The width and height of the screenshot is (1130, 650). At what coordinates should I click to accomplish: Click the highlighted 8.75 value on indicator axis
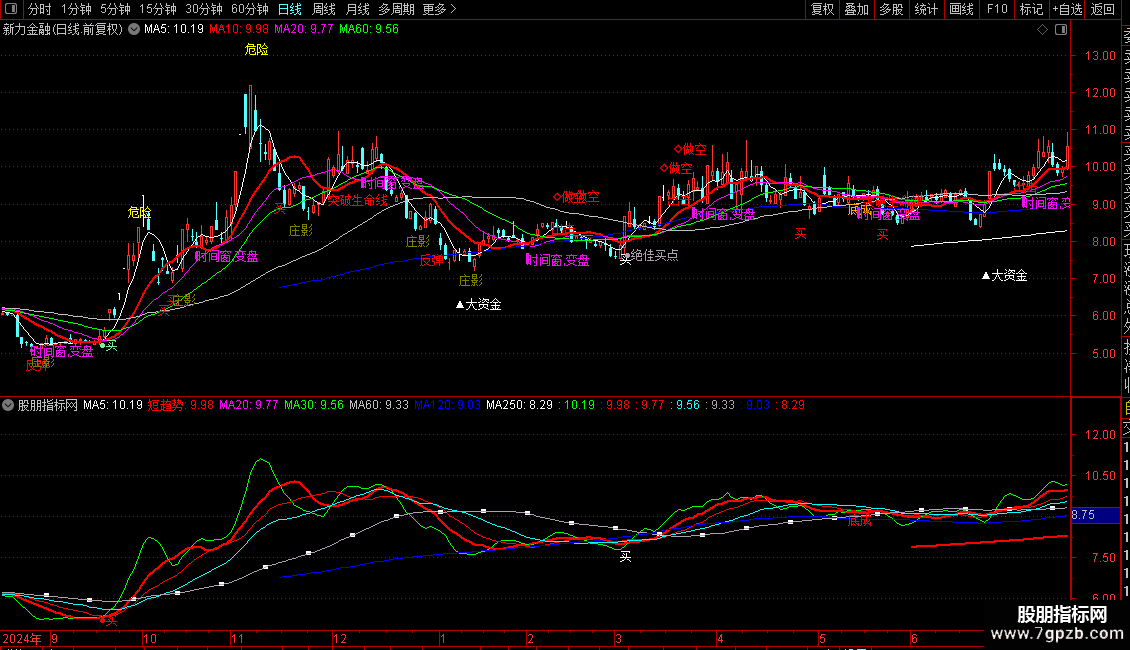(1083, 515)
